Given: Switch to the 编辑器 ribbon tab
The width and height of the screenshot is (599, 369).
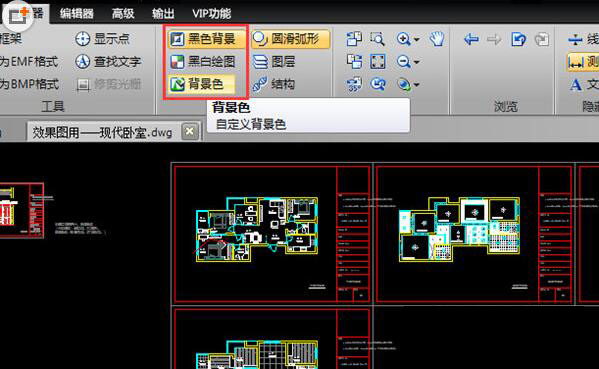Looking at the screenshot, I should (77, 14).
